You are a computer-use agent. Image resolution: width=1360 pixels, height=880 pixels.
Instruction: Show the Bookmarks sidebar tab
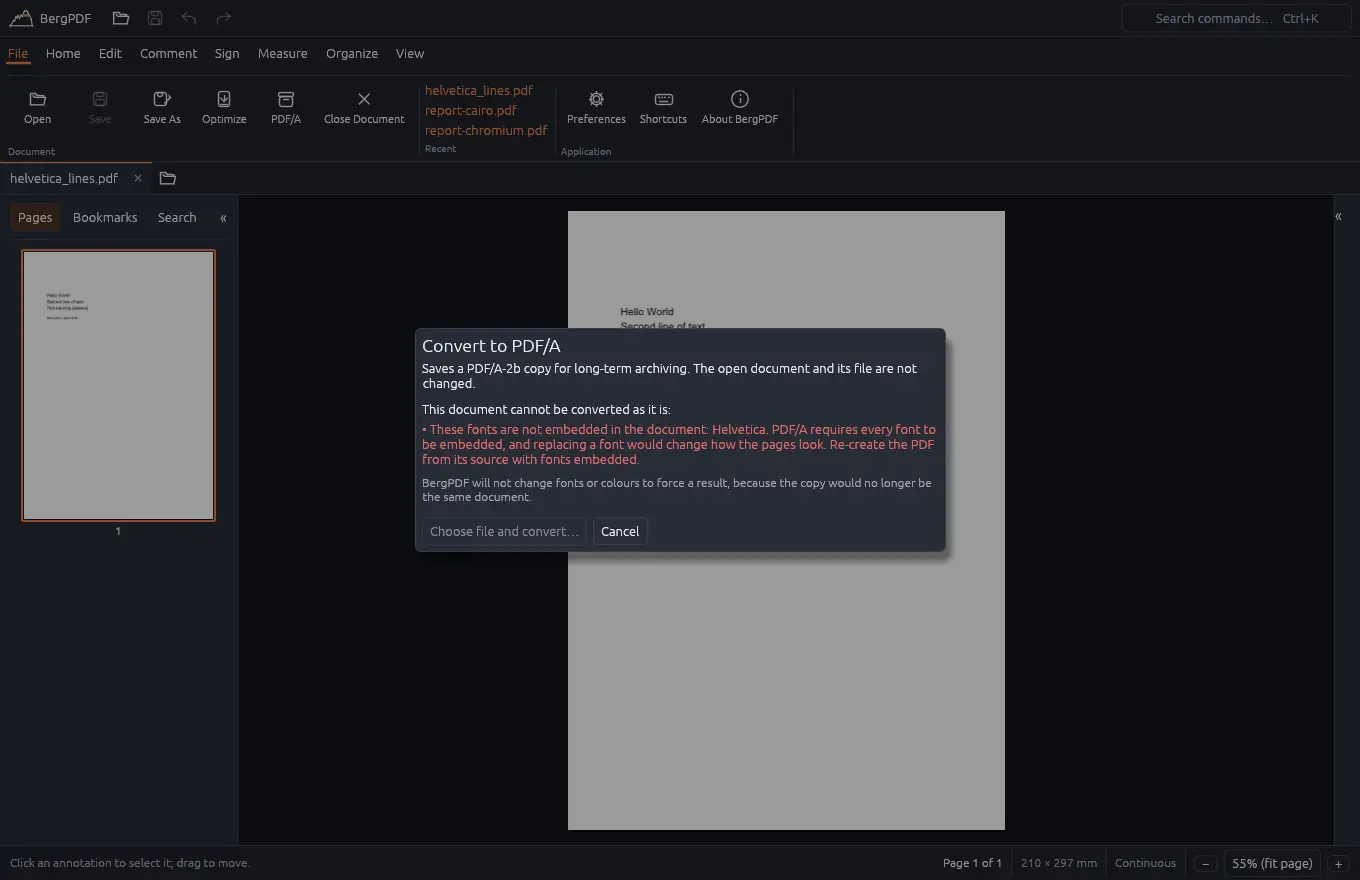click(x=105, y=217)
